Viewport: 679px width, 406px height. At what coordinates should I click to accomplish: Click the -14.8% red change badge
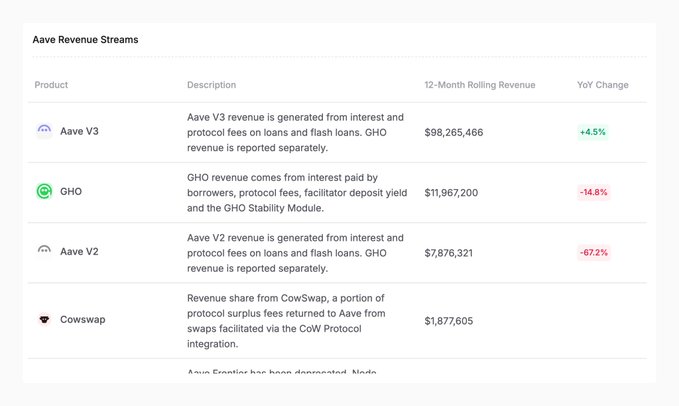click(x=594, y=192)
